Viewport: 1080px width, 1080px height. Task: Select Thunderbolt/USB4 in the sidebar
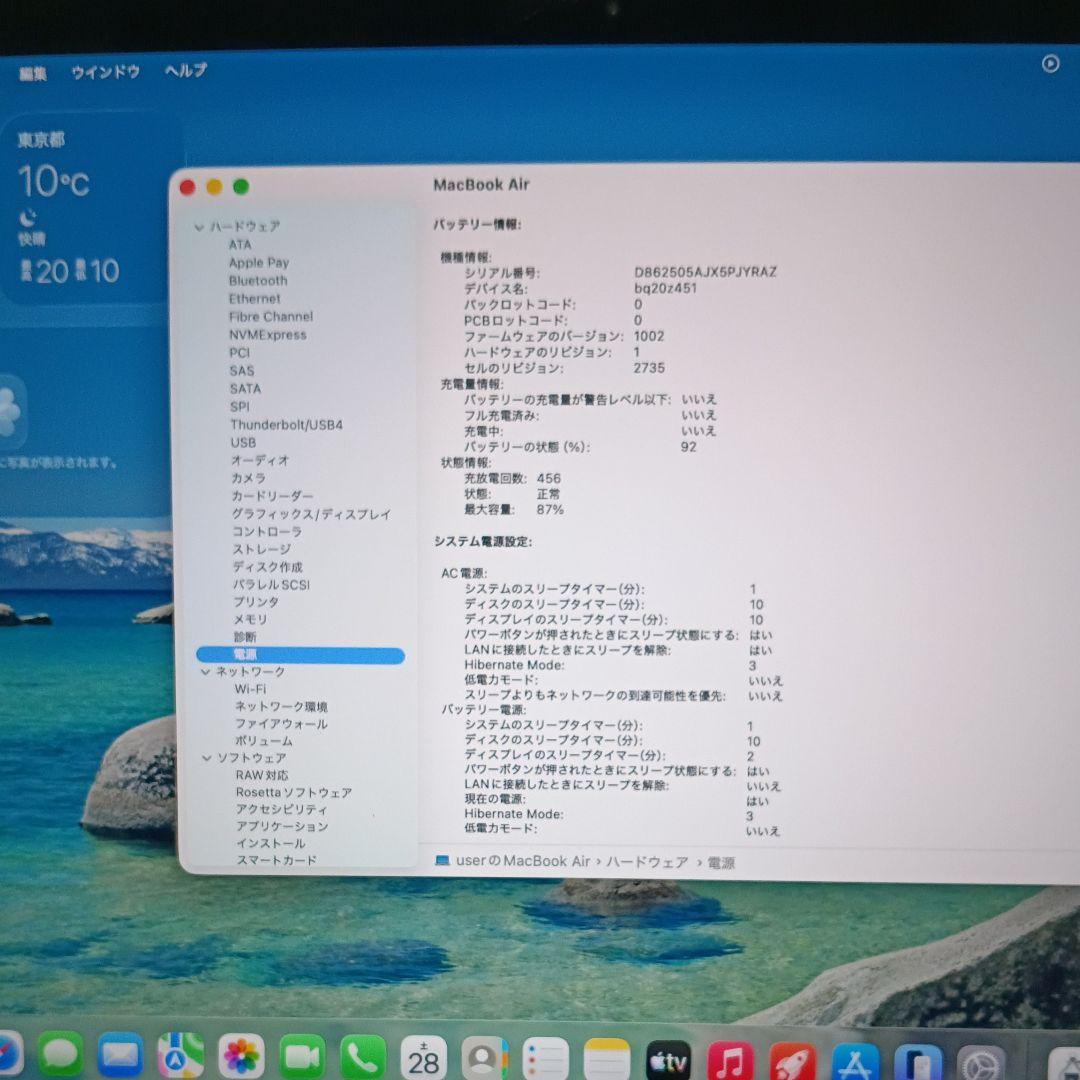click(x=287, y=424)
